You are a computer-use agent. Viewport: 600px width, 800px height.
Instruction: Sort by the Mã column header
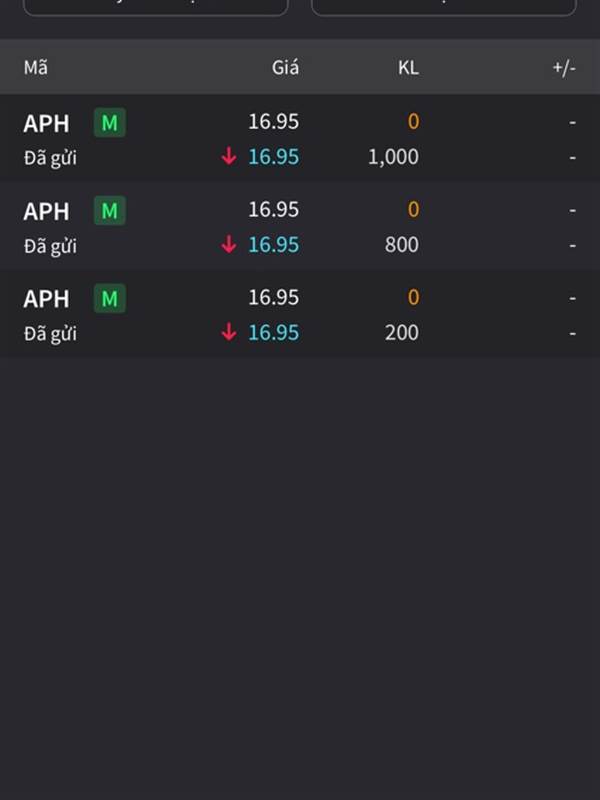click(36, 67)
